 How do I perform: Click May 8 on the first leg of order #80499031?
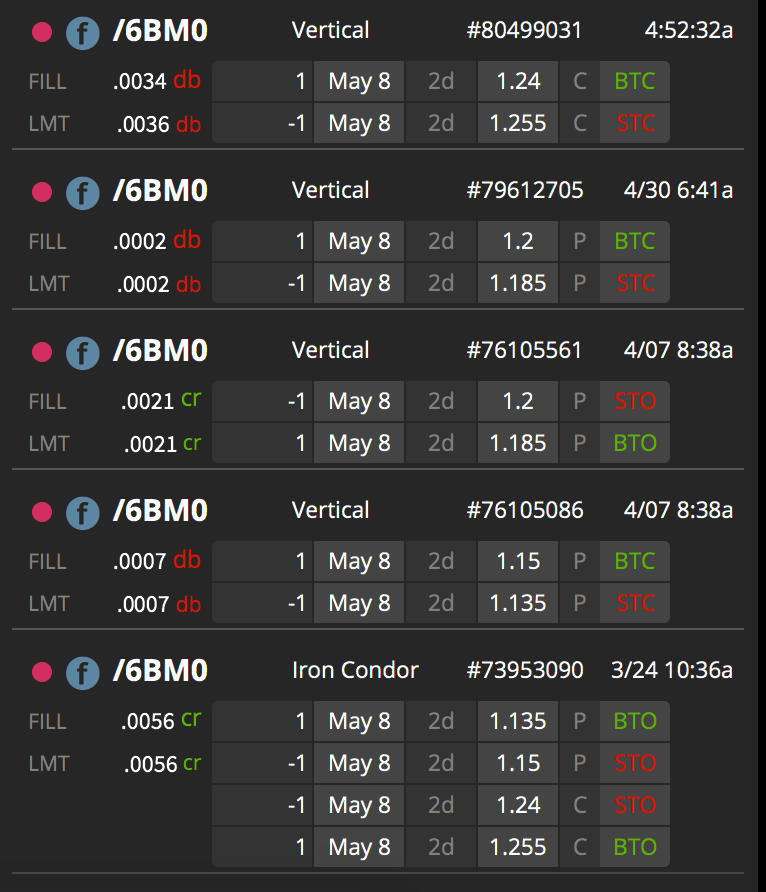[359, 81]
